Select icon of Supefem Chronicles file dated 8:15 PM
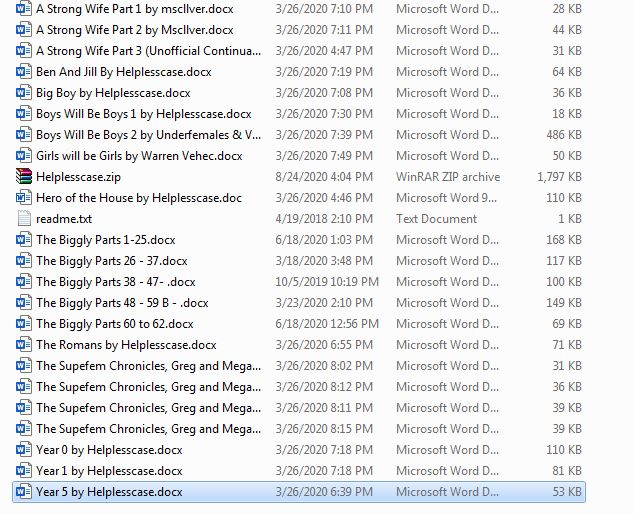Screen dimensions: 635x514 point(23,429)
